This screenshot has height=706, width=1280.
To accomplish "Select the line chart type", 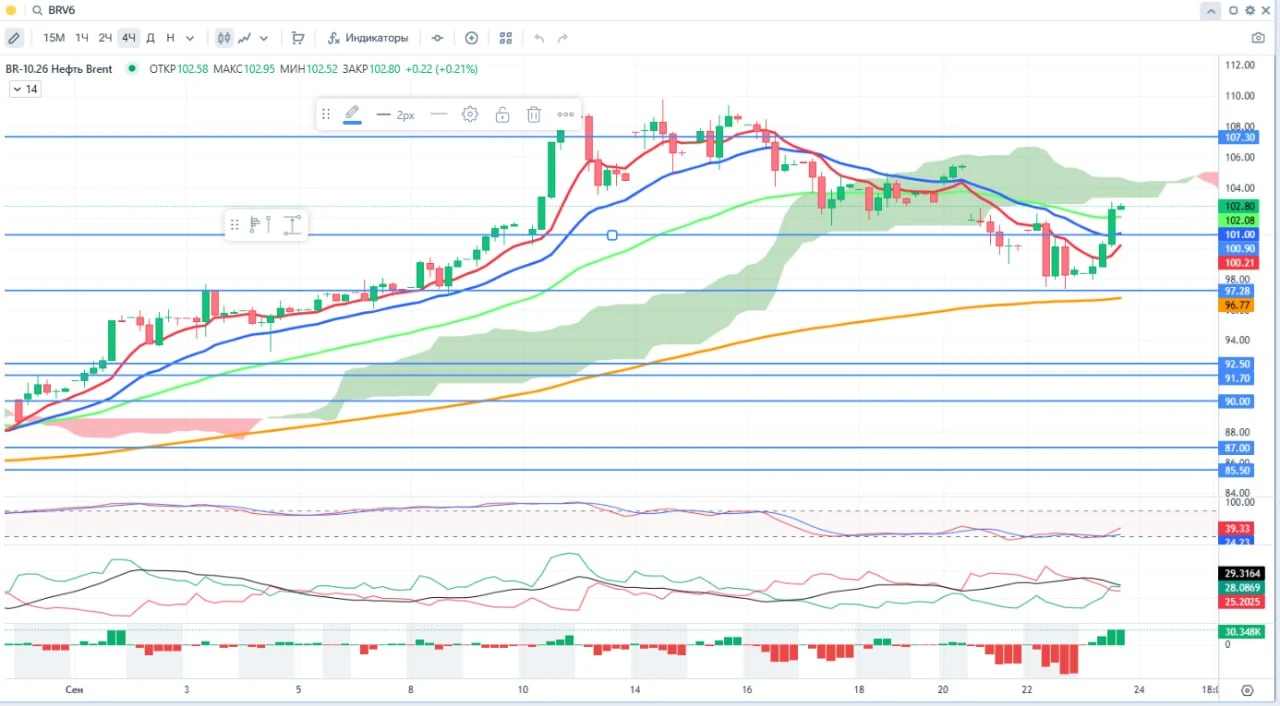I will point(244,38).
